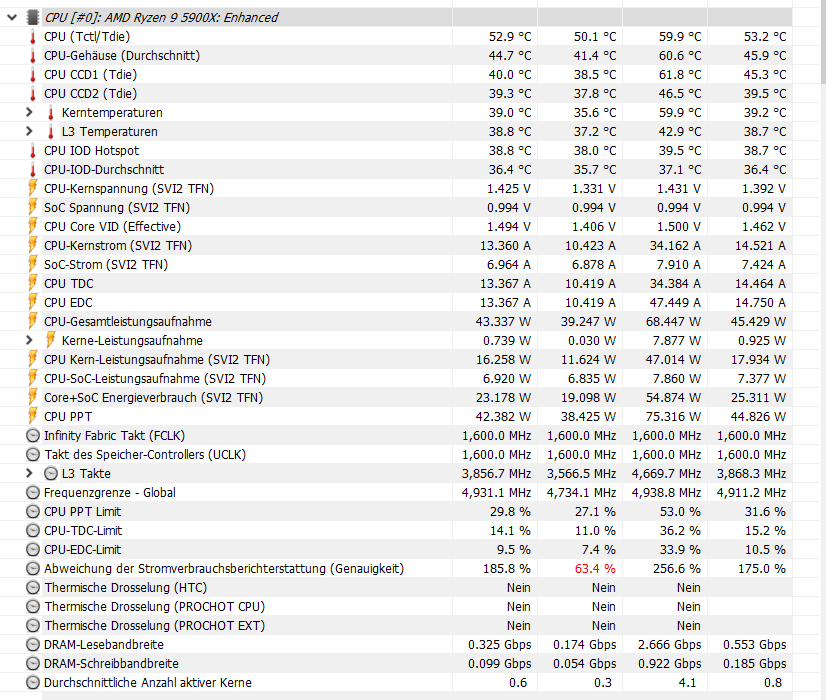Select the SoC Spannung (SVI2 TFN) label
Image resolution: width=826 pixels, height=700 pixels.
pos(116,208)
